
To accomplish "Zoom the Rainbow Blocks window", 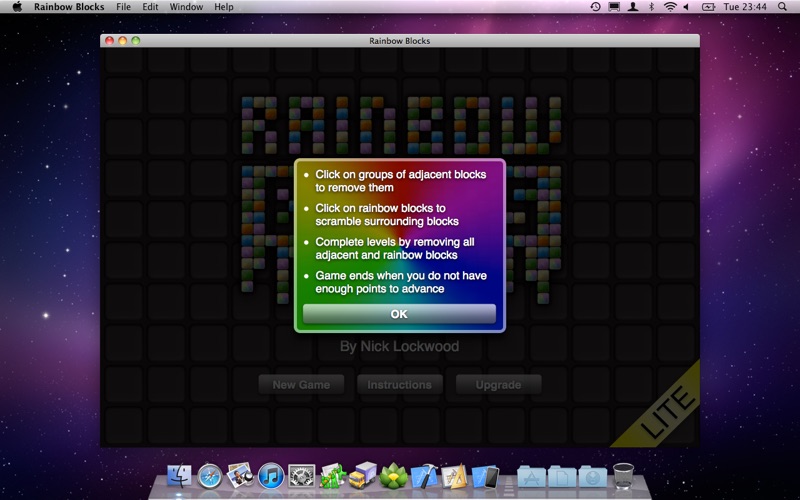I will pos(136,40).
